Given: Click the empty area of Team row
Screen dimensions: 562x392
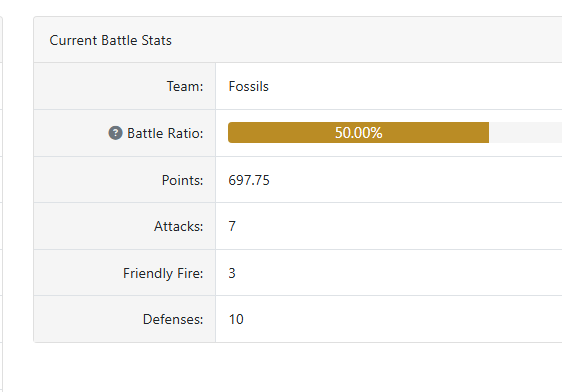Looking at the screenshot, I should [416, 86].
